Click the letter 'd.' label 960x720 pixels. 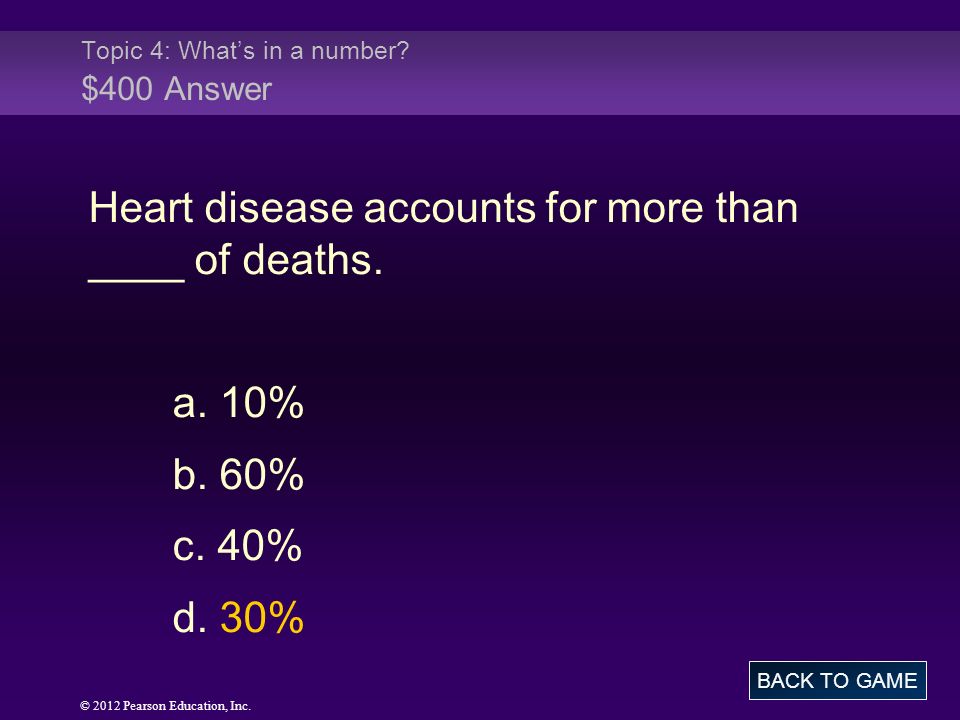pos(190,617)
